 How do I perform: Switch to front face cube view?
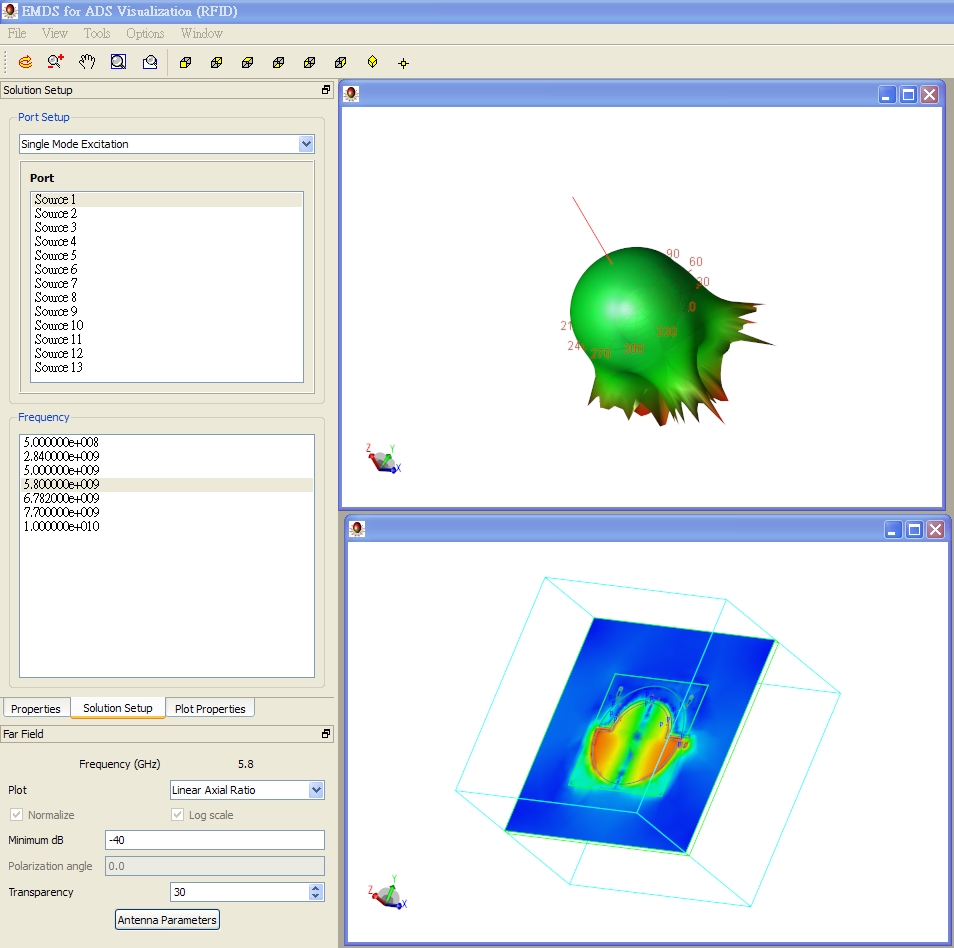tap(186, 62)
